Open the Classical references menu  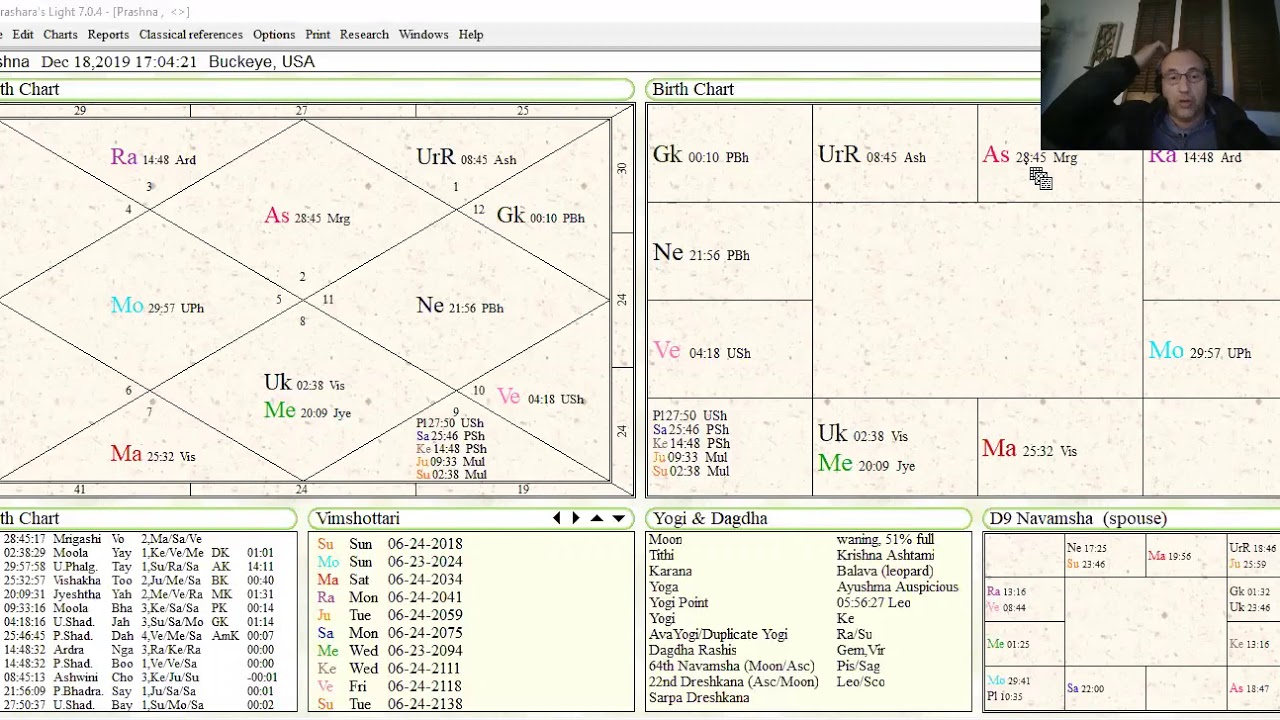191,34
